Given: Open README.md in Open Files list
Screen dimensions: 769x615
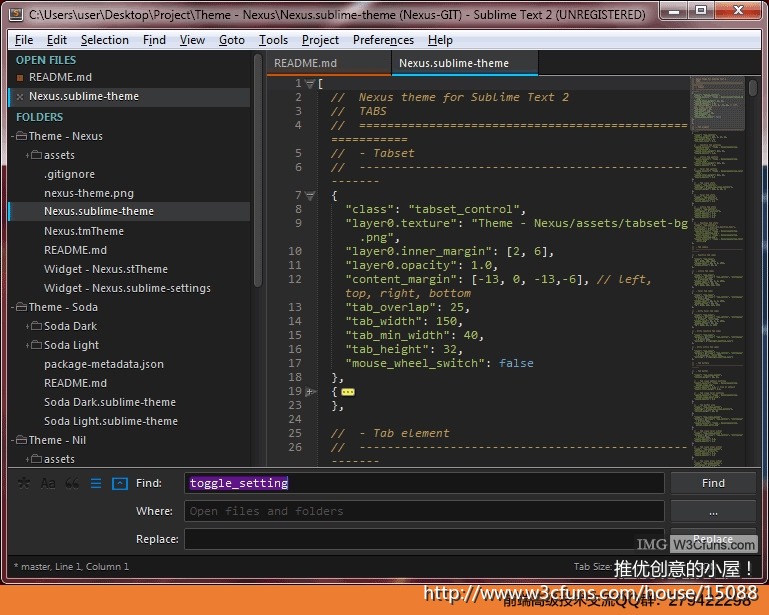Looking at the screenshot, I should pos(60,77).
